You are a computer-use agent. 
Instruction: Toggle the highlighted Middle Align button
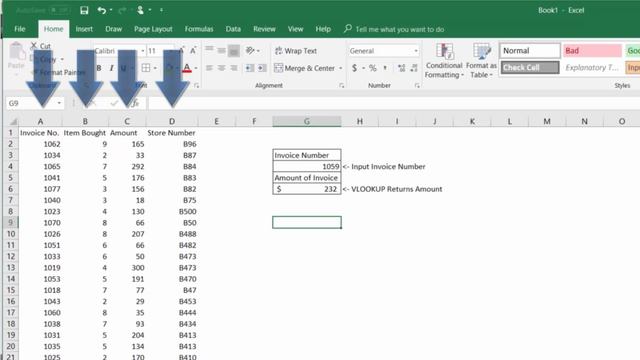point(221,51)
